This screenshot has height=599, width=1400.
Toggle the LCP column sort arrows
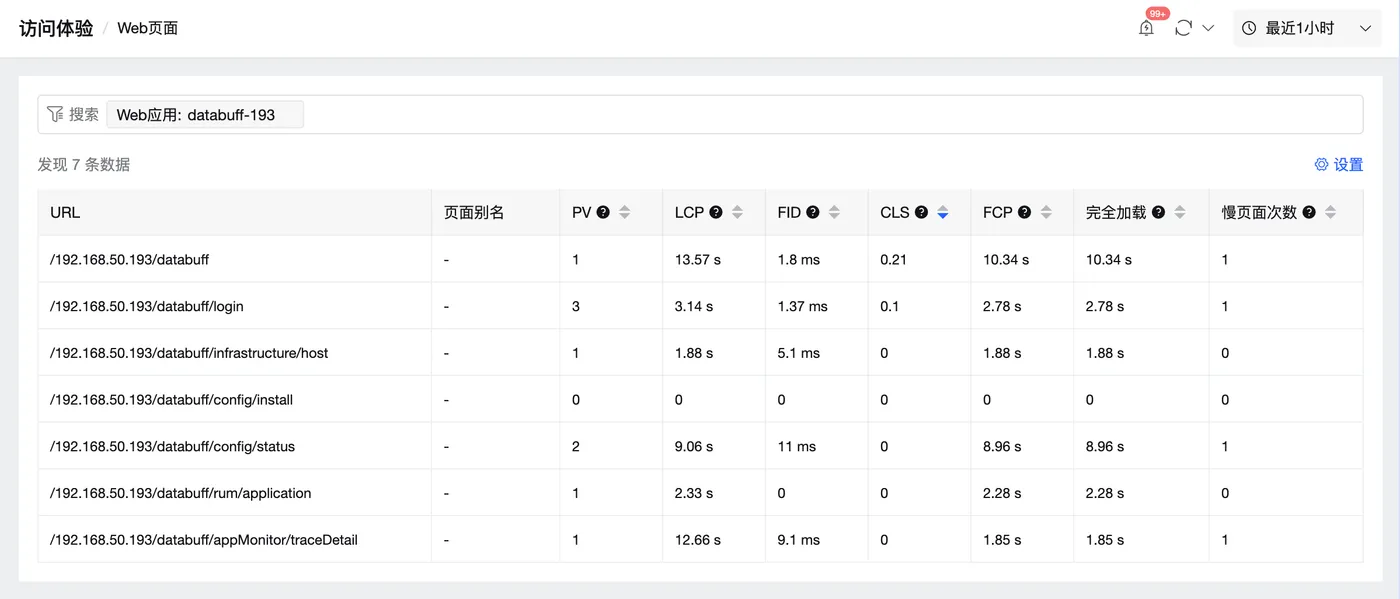pyautogui.click(x=738, y=212)
